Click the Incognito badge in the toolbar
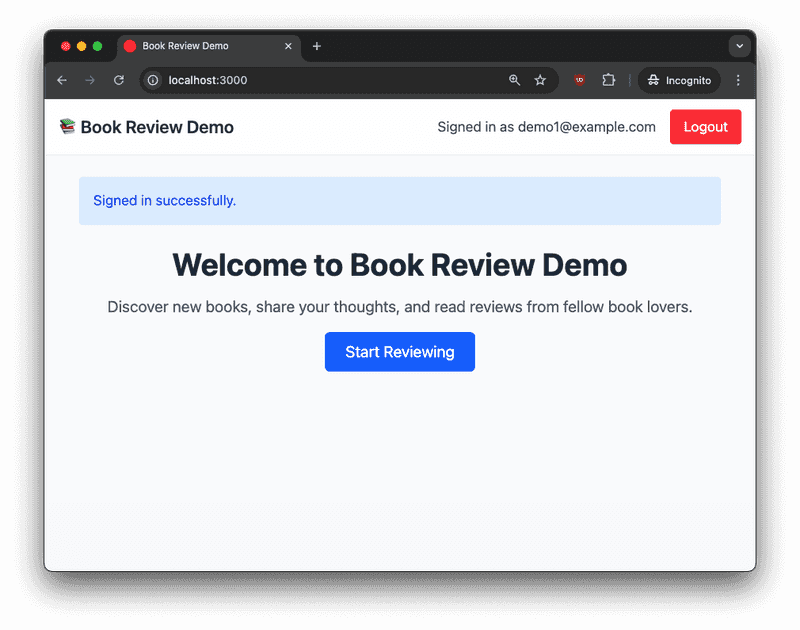Image resolution: width=800 pixels, height=630 pixels. tap(679, 80)
